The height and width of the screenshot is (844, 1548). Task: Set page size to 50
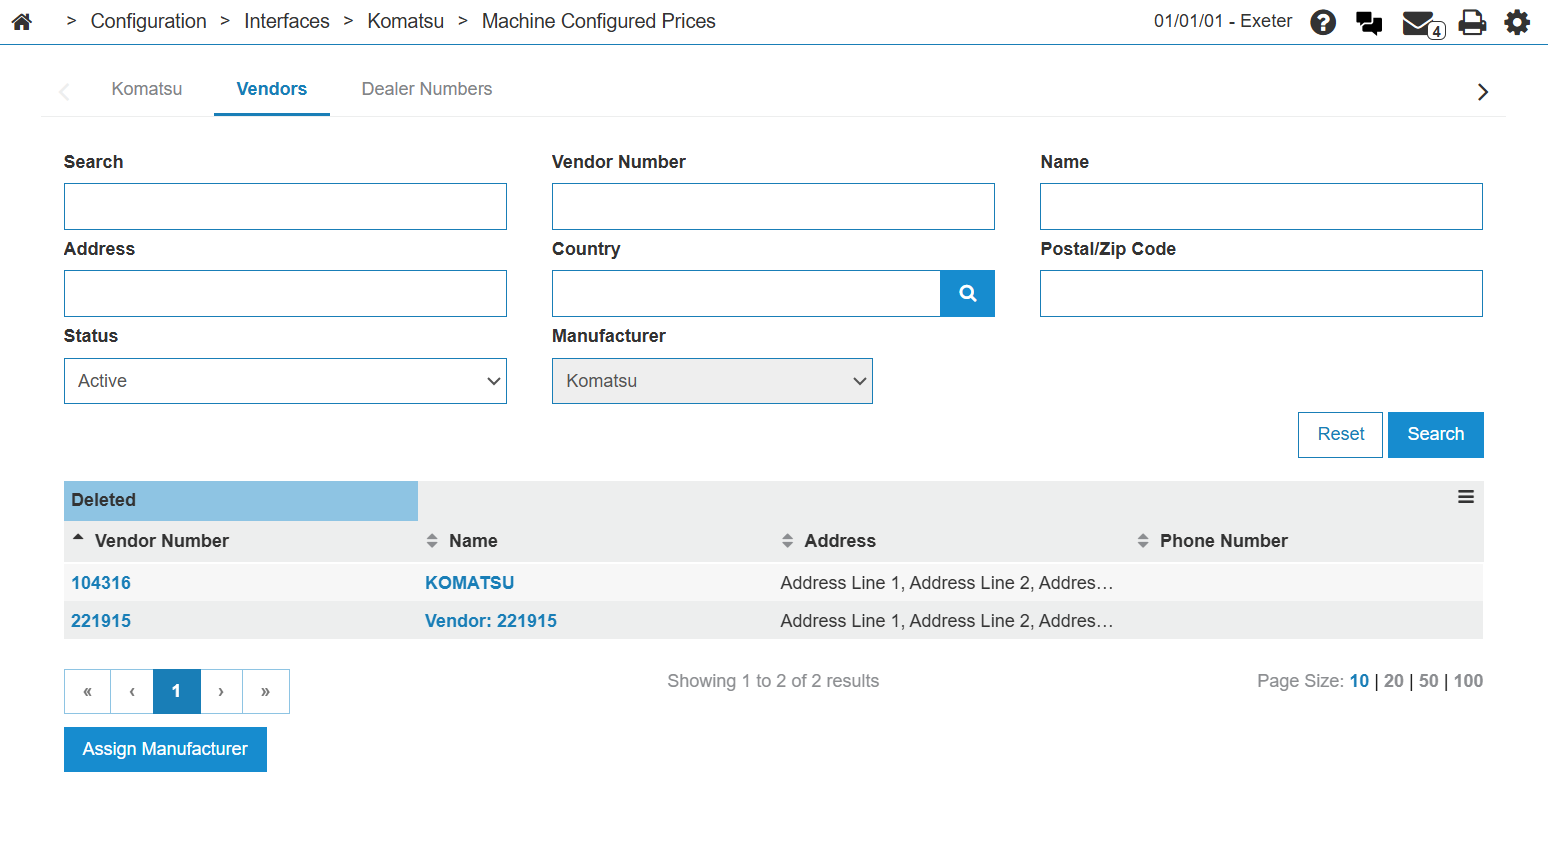click(1428, 681)
